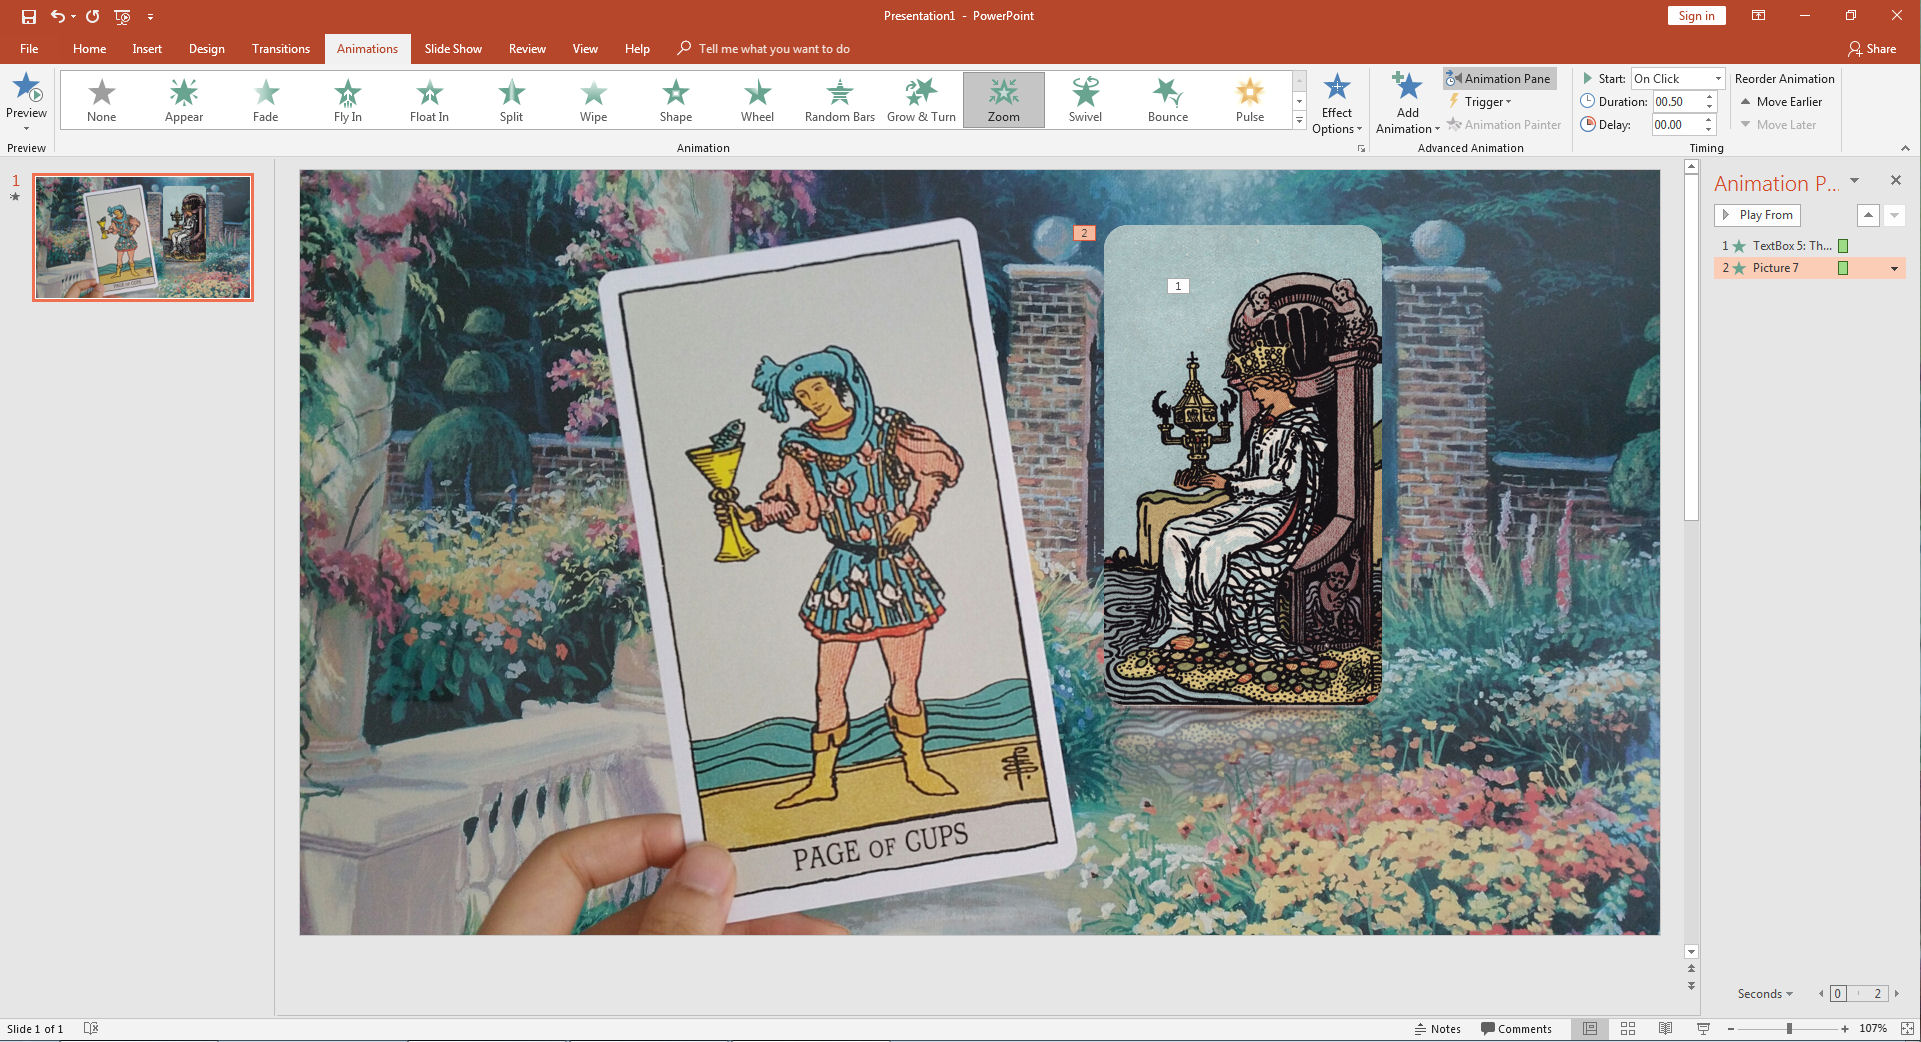Open the Effect Options dropdown
Image resolution: width=1921 pixels, height=1042 pixels.
point(1336,104)
